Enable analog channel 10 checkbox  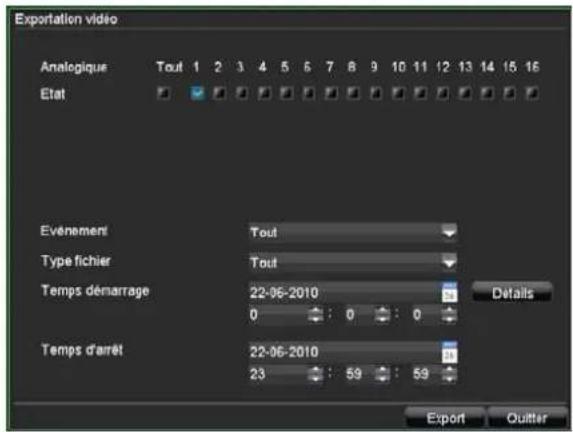pyautogui.click(x=398, y=93)
